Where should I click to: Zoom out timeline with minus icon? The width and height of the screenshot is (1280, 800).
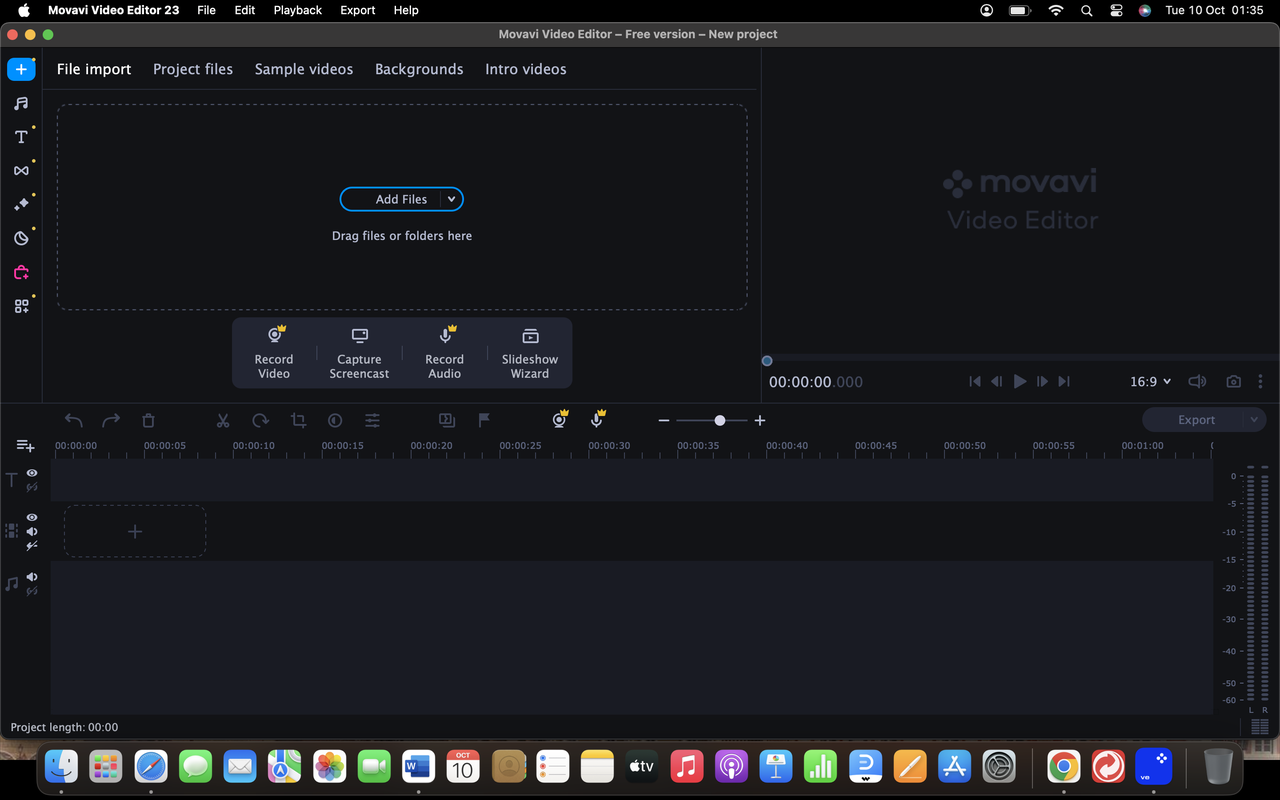click(x=664, y=421)
